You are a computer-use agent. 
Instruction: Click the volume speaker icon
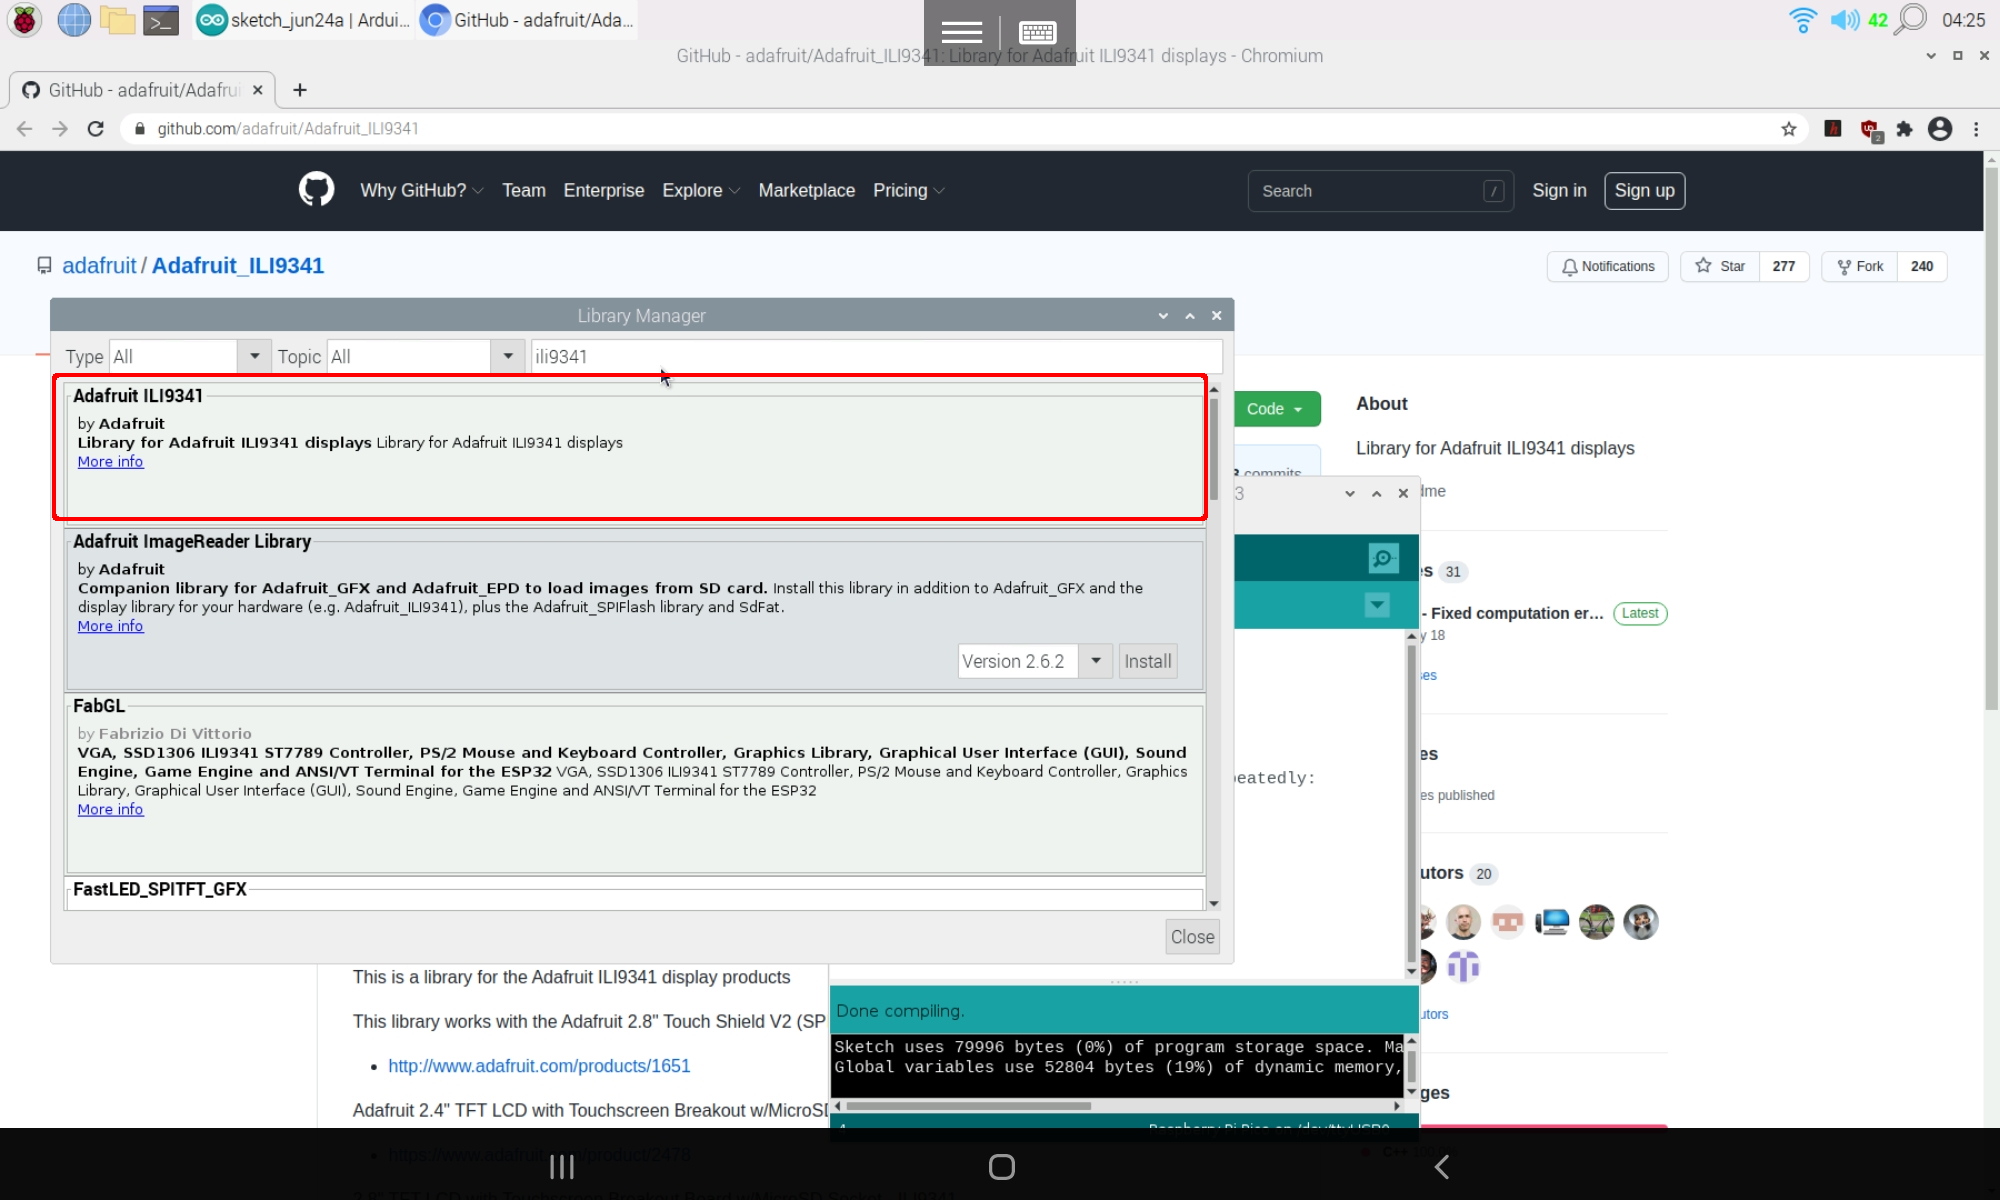point(1843,19)
